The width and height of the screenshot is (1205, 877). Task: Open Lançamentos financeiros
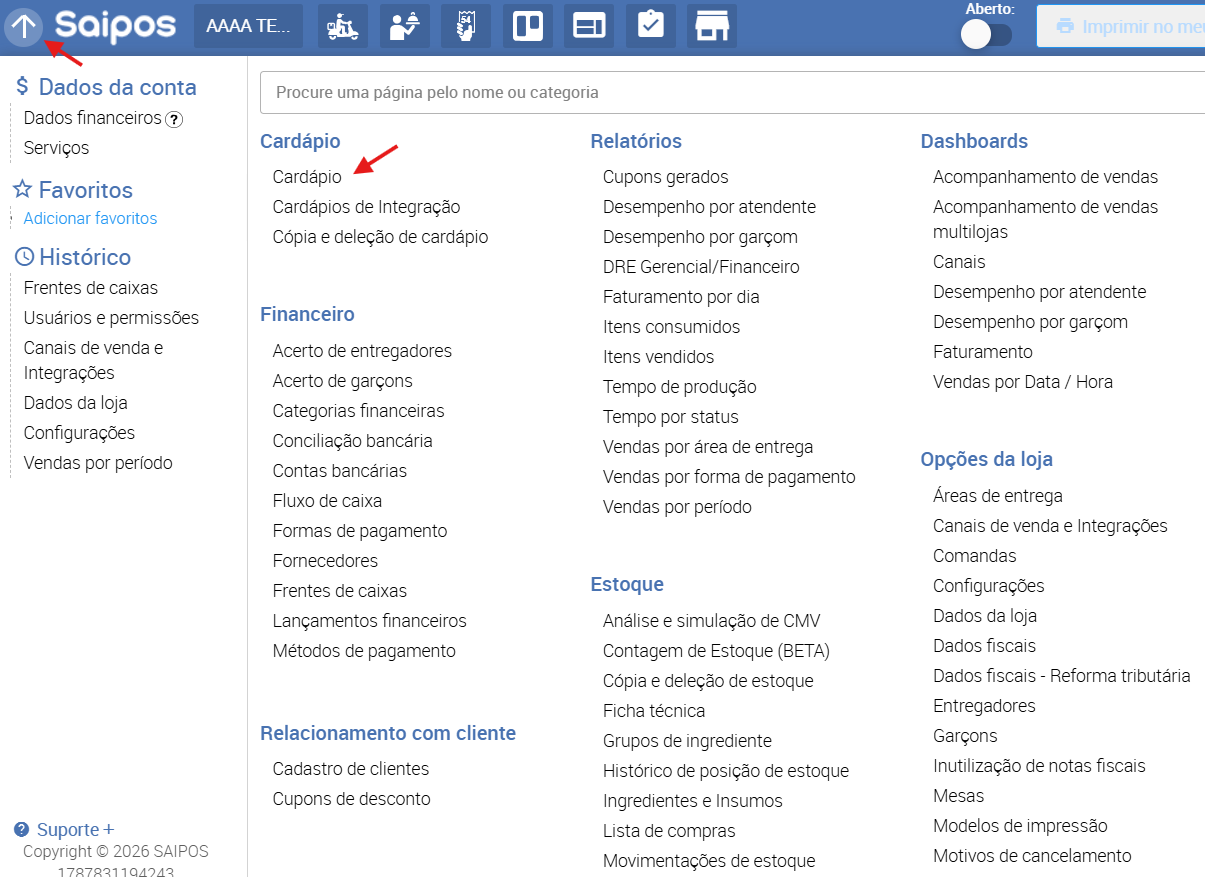point(369,621)
